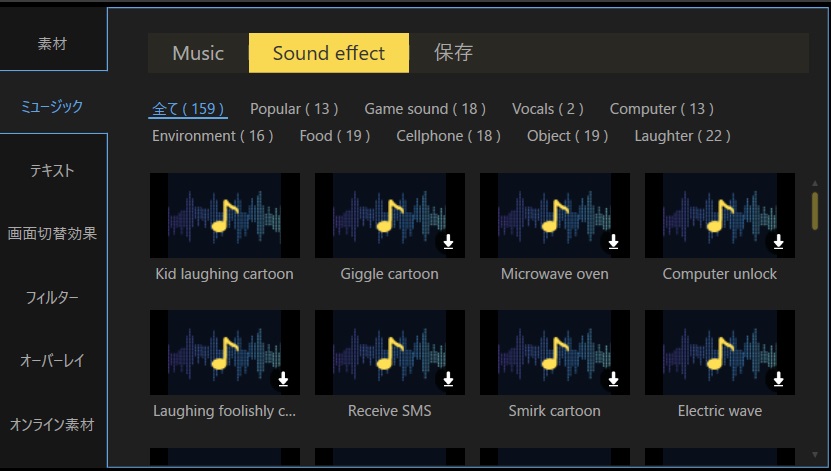Open the テキスト sidebar section
The height and width of the screenshot is (471, 831).
point(52,170)
